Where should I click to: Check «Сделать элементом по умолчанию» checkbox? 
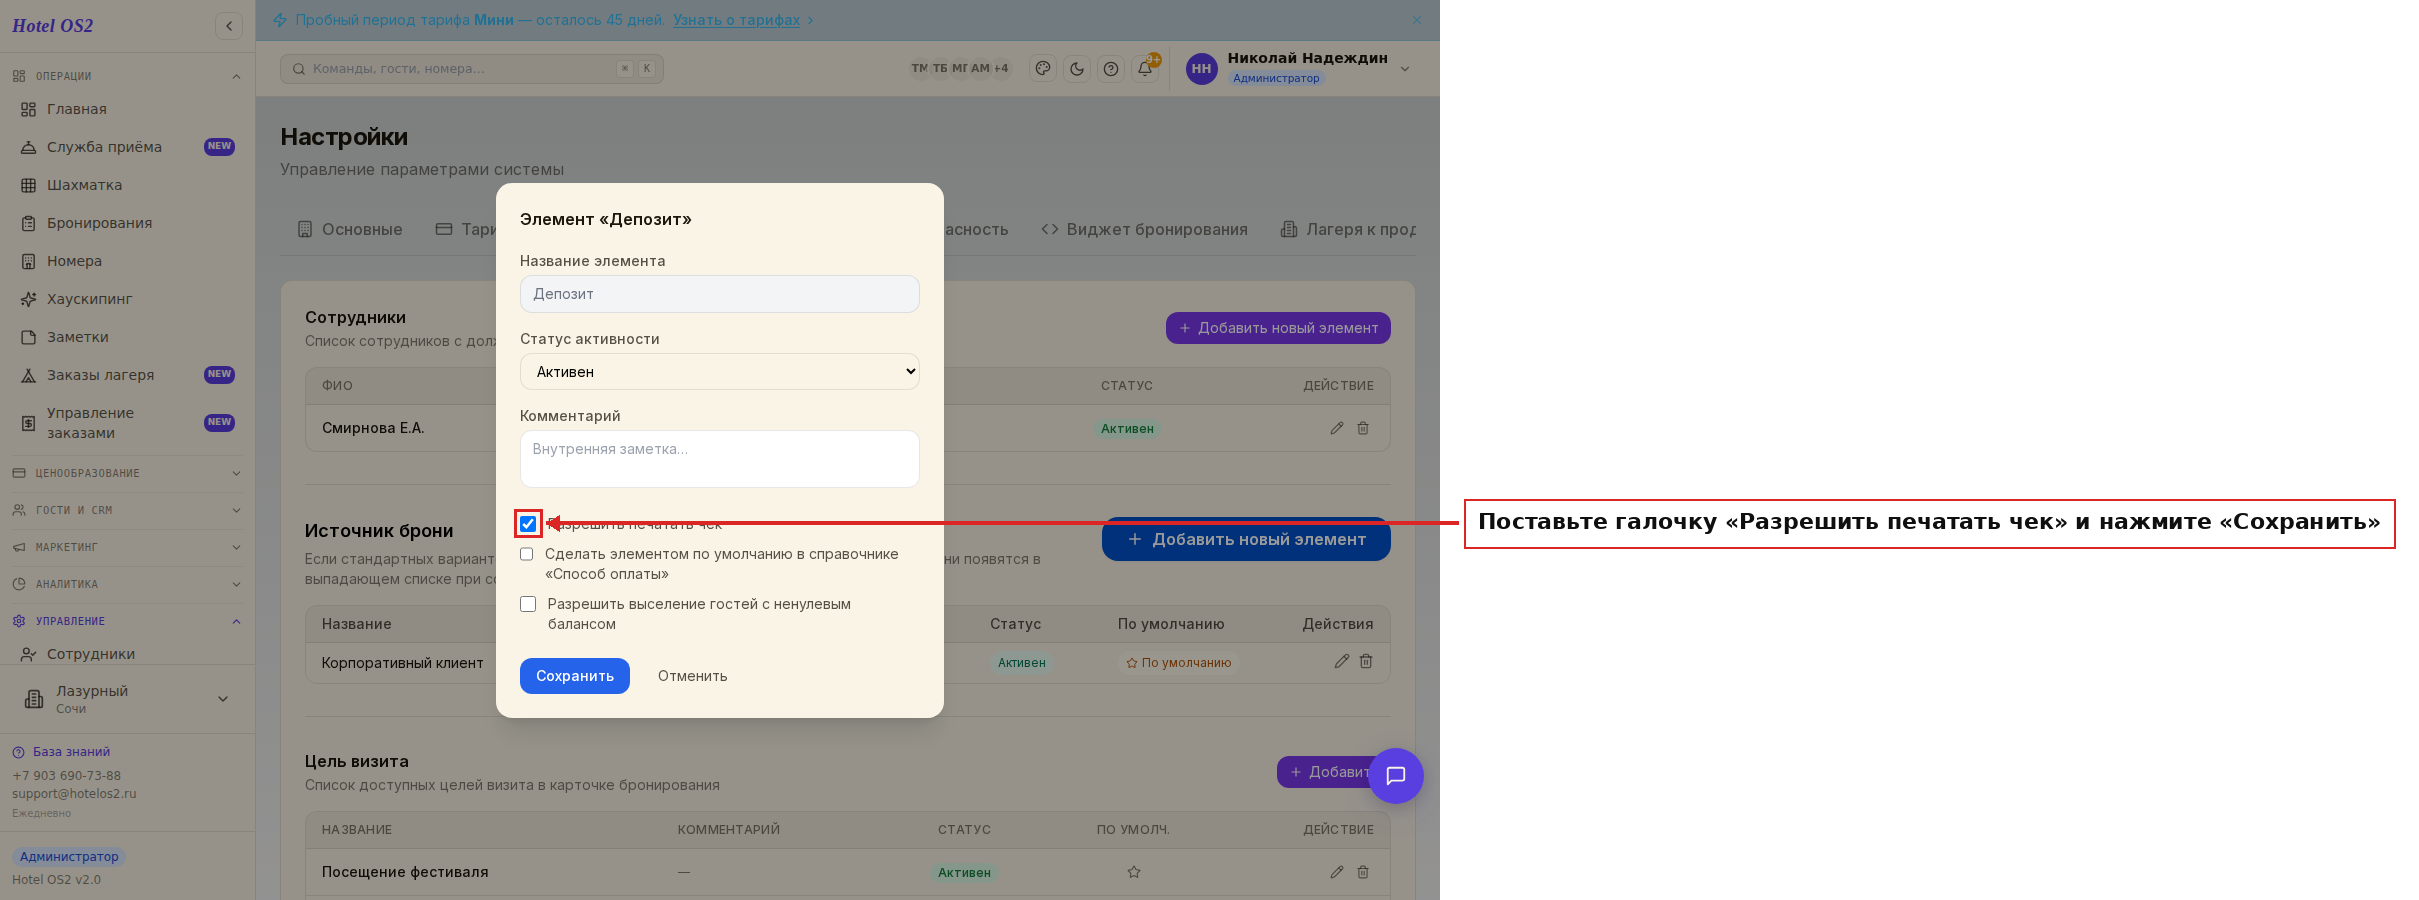527,554
